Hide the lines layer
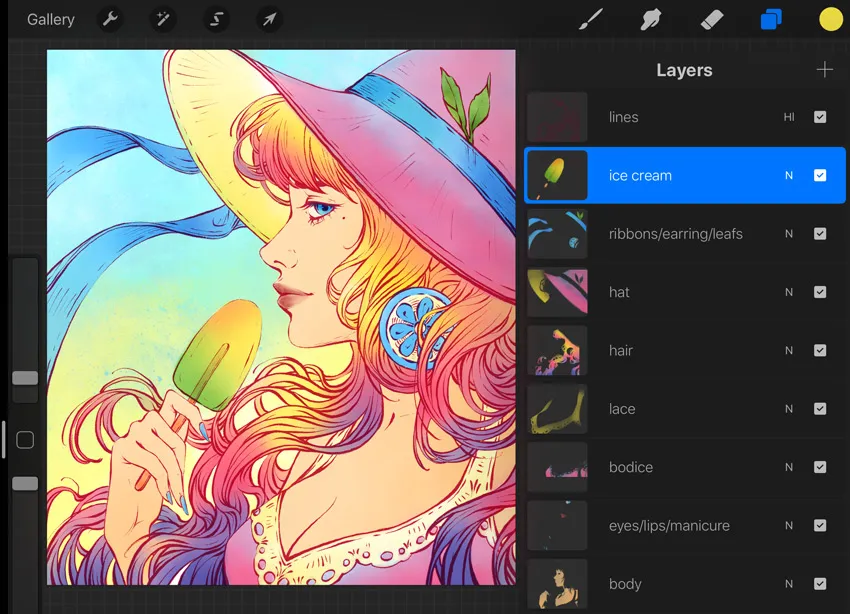 pos(820,117)
